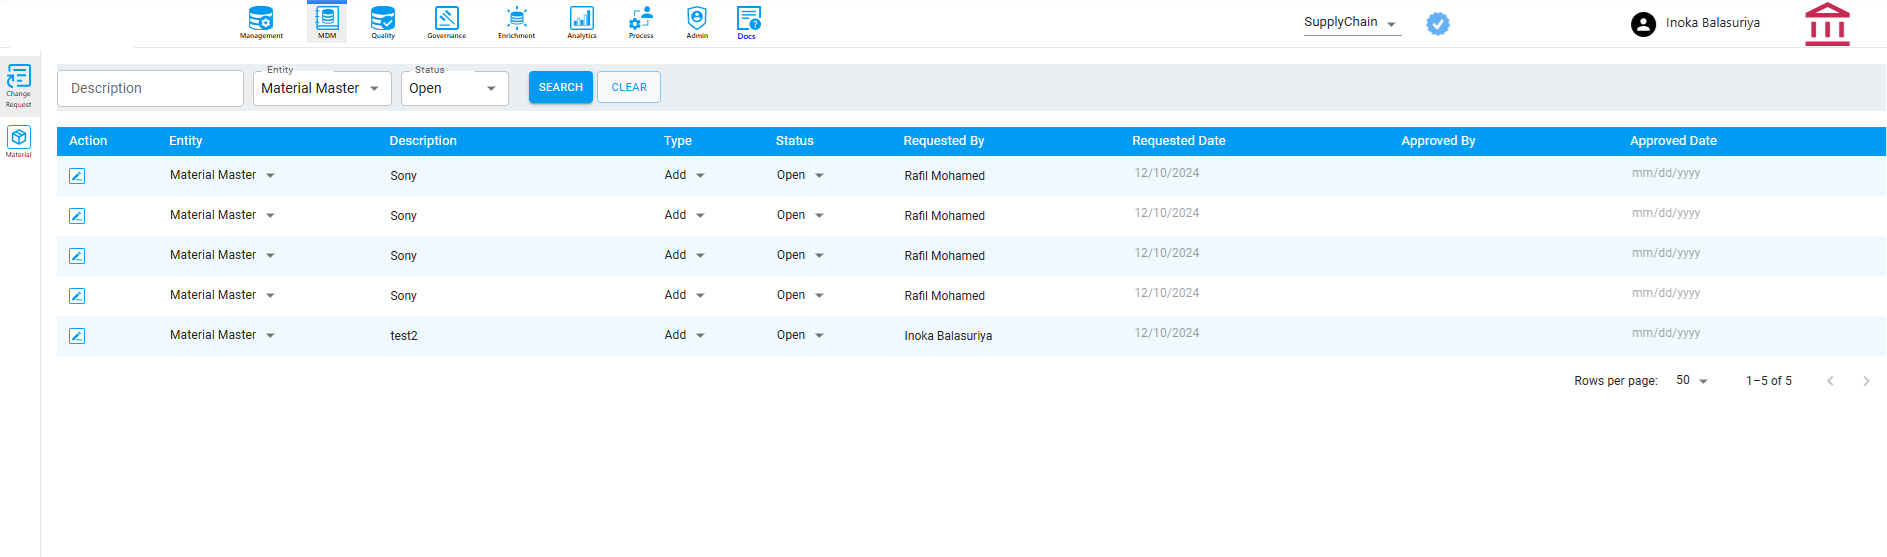1887x557 pixels.
Task: Click the CLEAR button
Action: pyautogui.click(x=629, y=87)
